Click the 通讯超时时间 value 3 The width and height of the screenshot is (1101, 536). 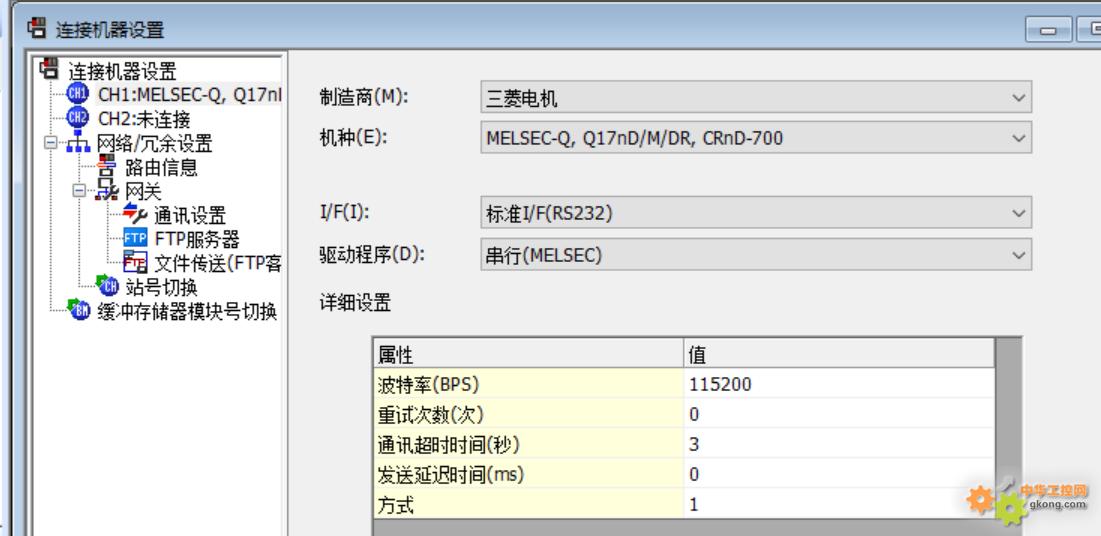(839, 444)
